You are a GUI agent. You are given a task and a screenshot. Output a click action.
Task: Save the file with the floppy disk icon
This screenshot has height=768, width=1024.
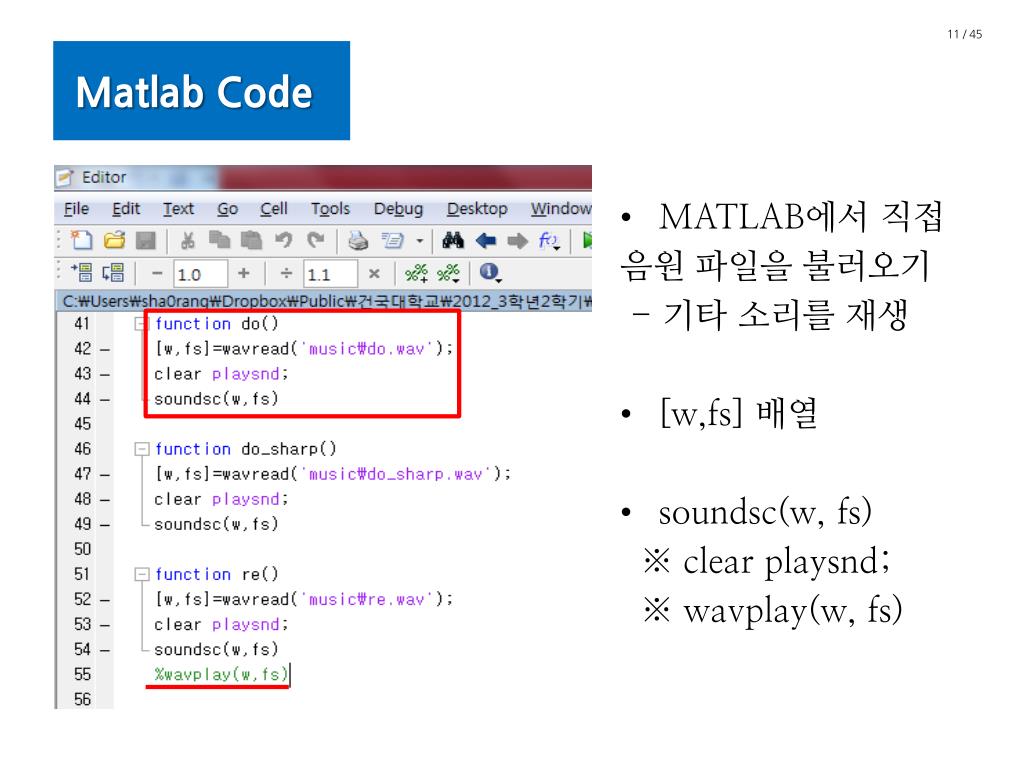point(146,241)
